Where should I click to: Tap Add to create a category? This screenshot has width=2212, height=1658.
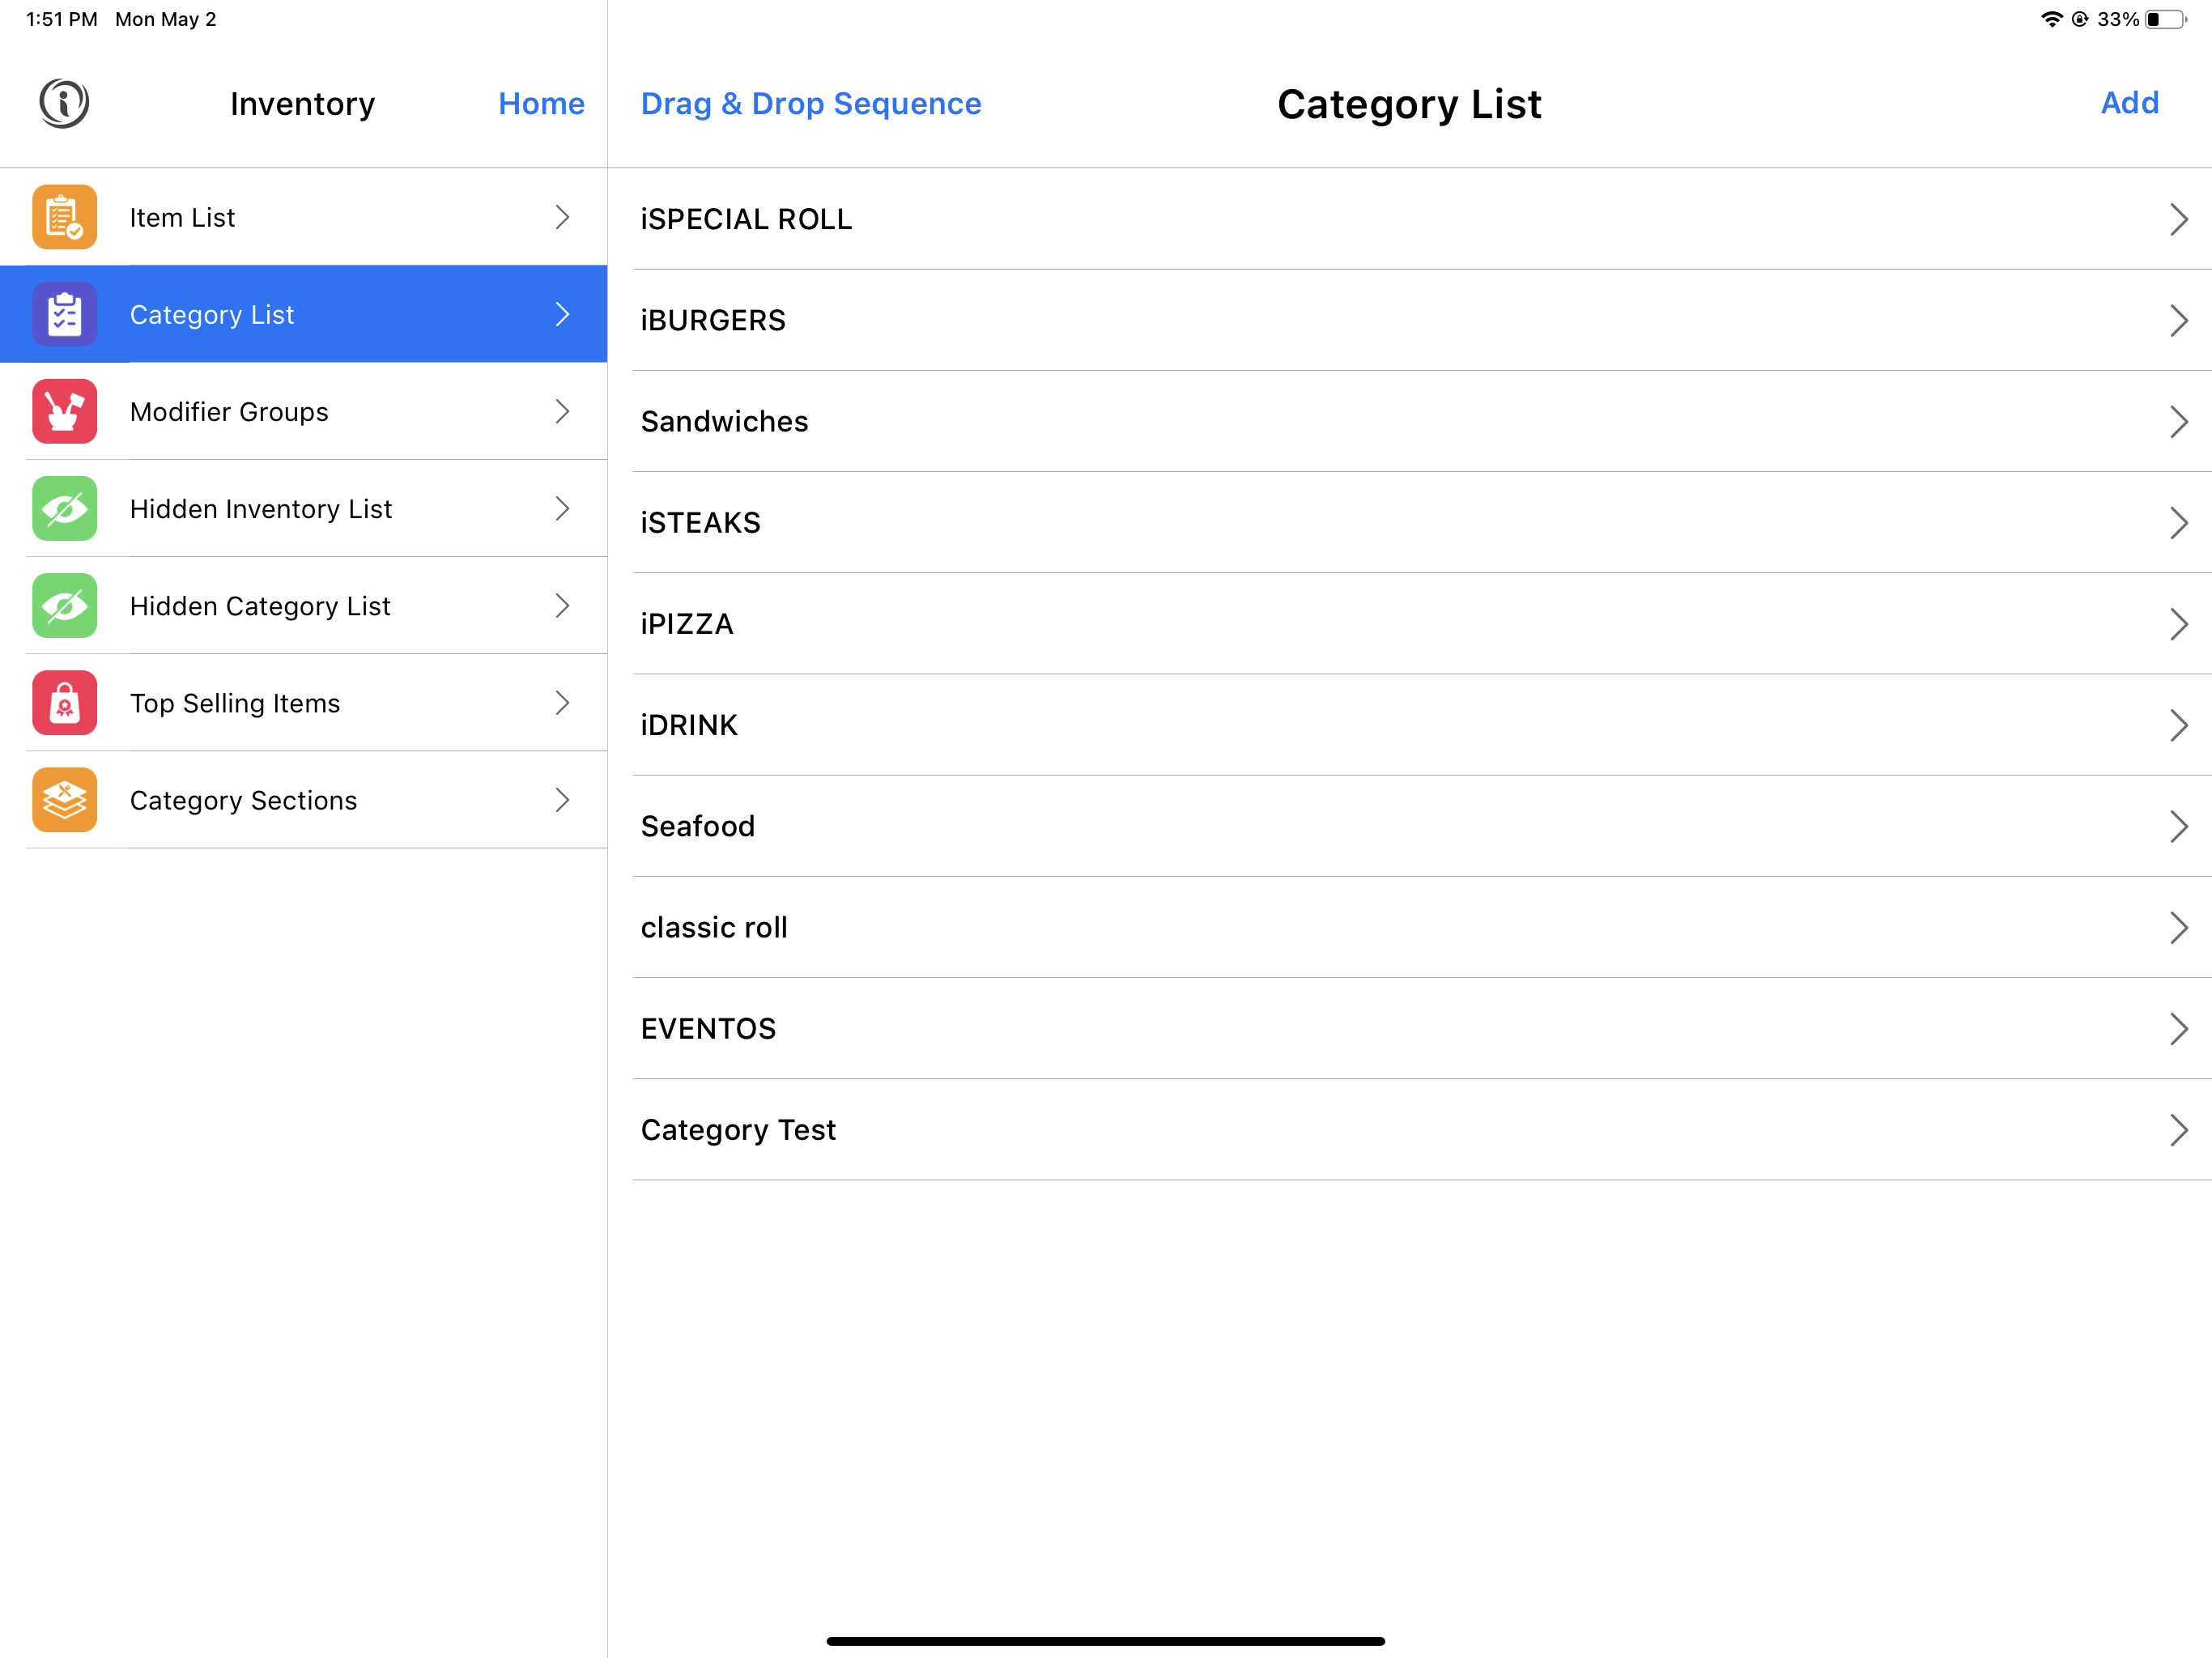(x=2129, y=102)
